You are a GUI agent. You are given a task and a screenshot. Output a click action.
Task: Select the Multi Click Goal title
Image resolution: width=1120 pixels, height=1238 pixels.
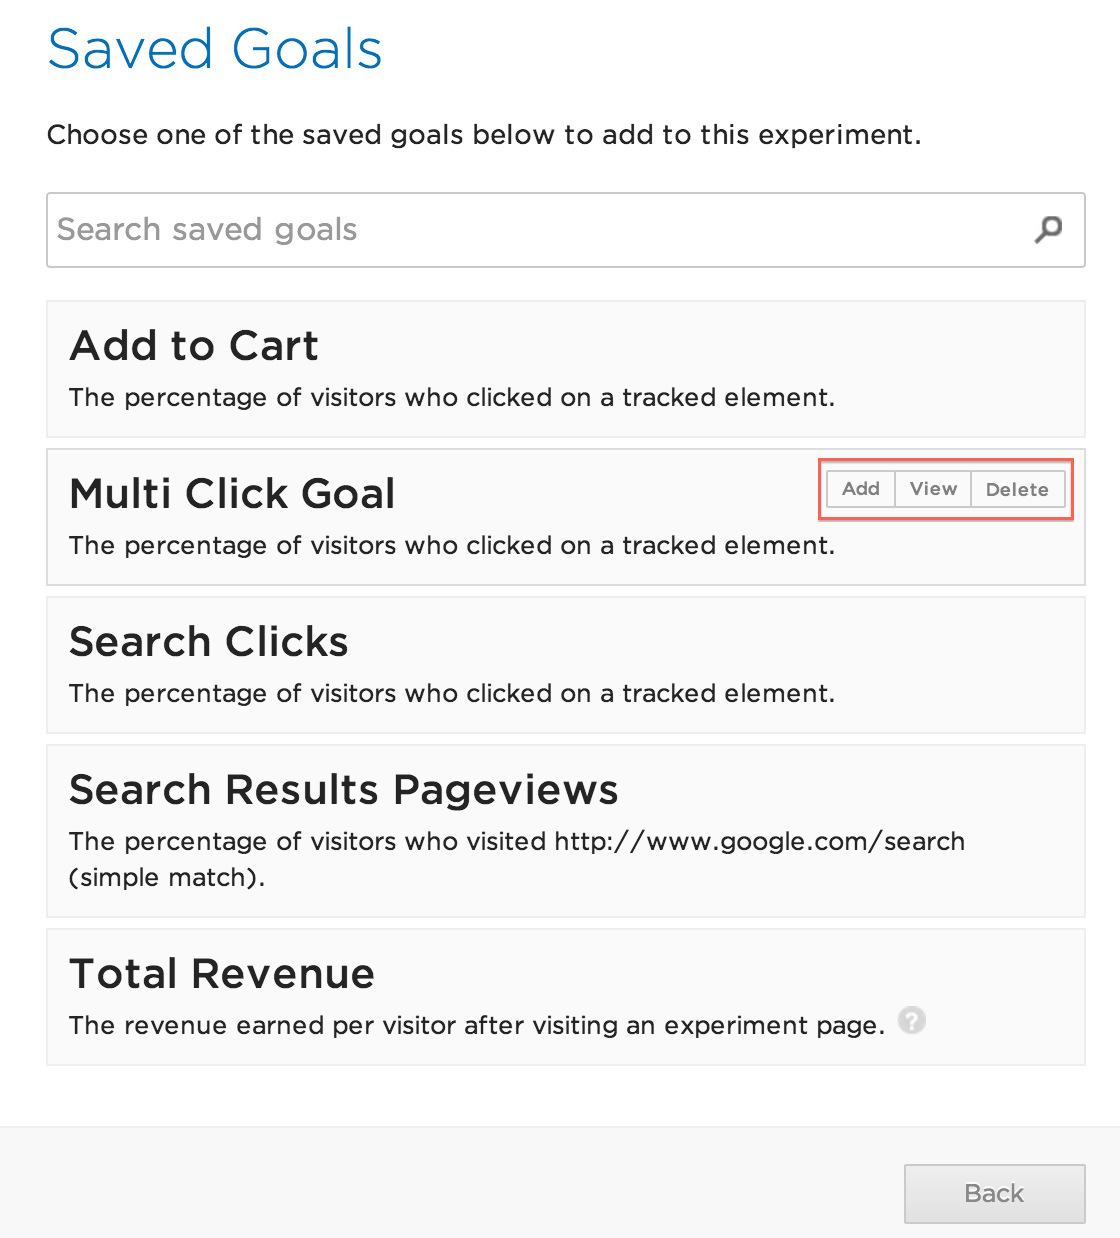(x=232, y=494)
